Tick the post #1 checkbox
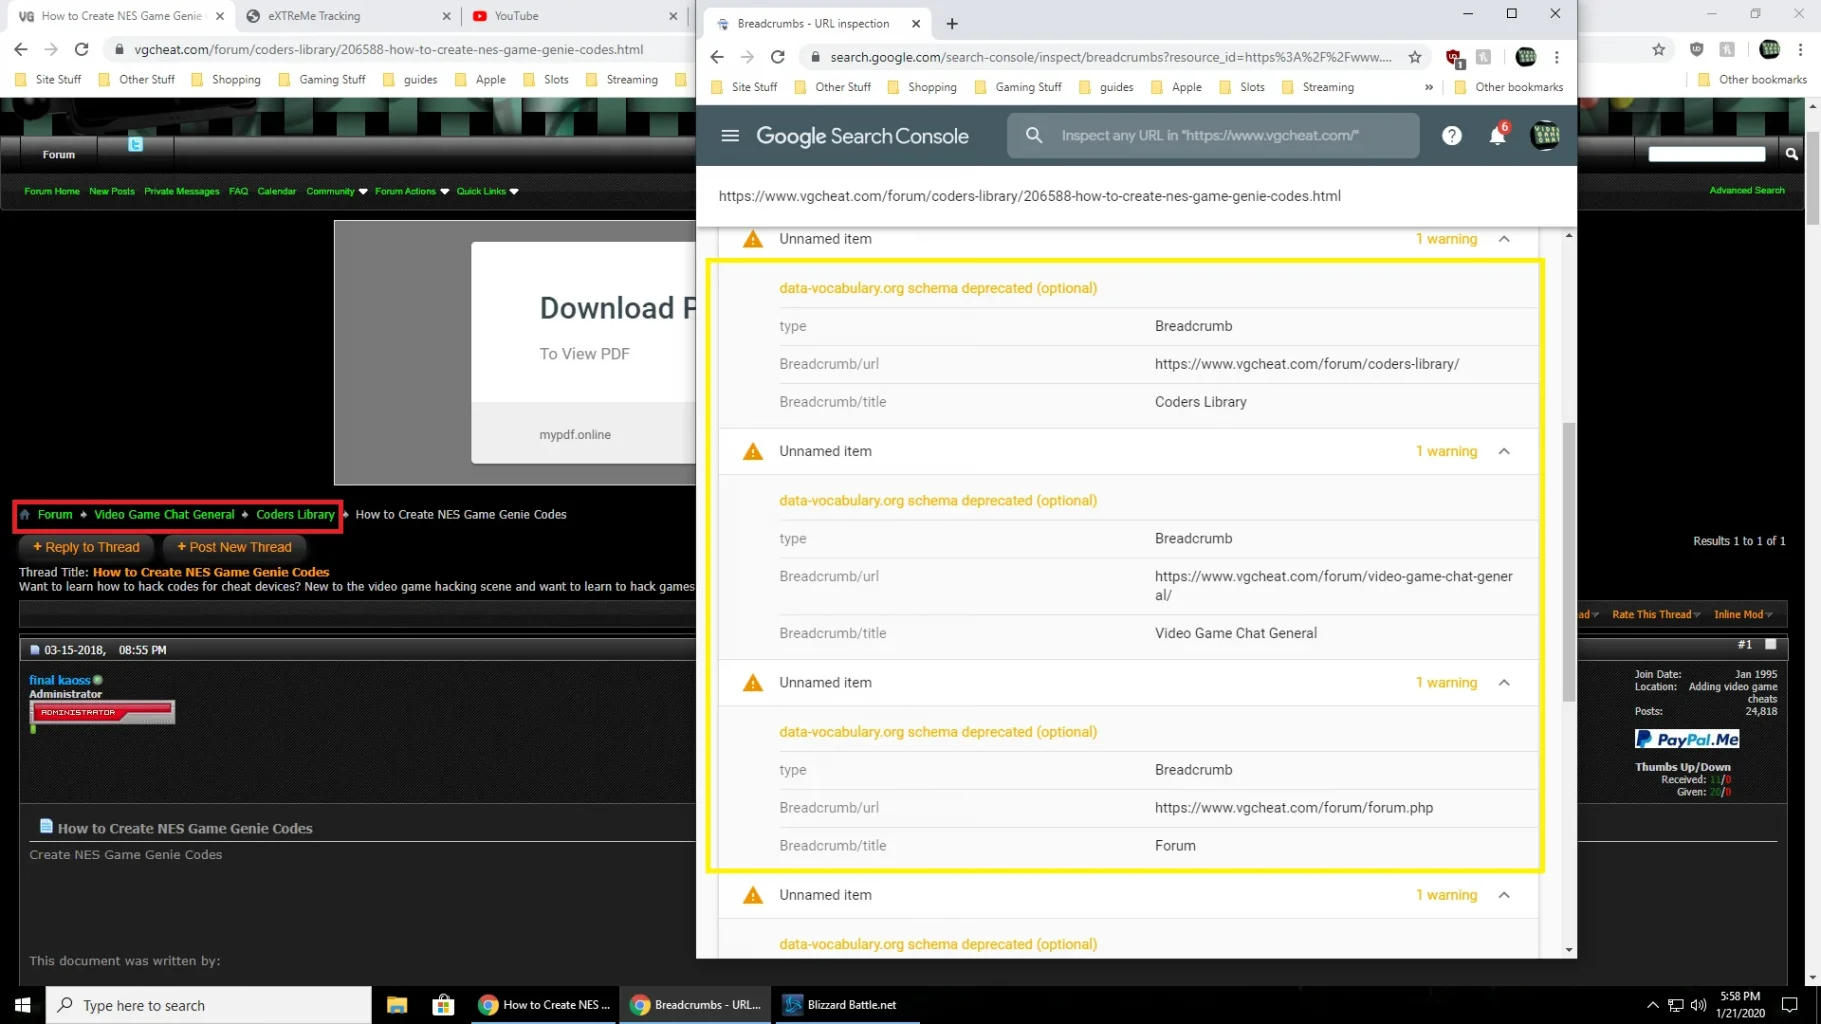 point(1770,644)
